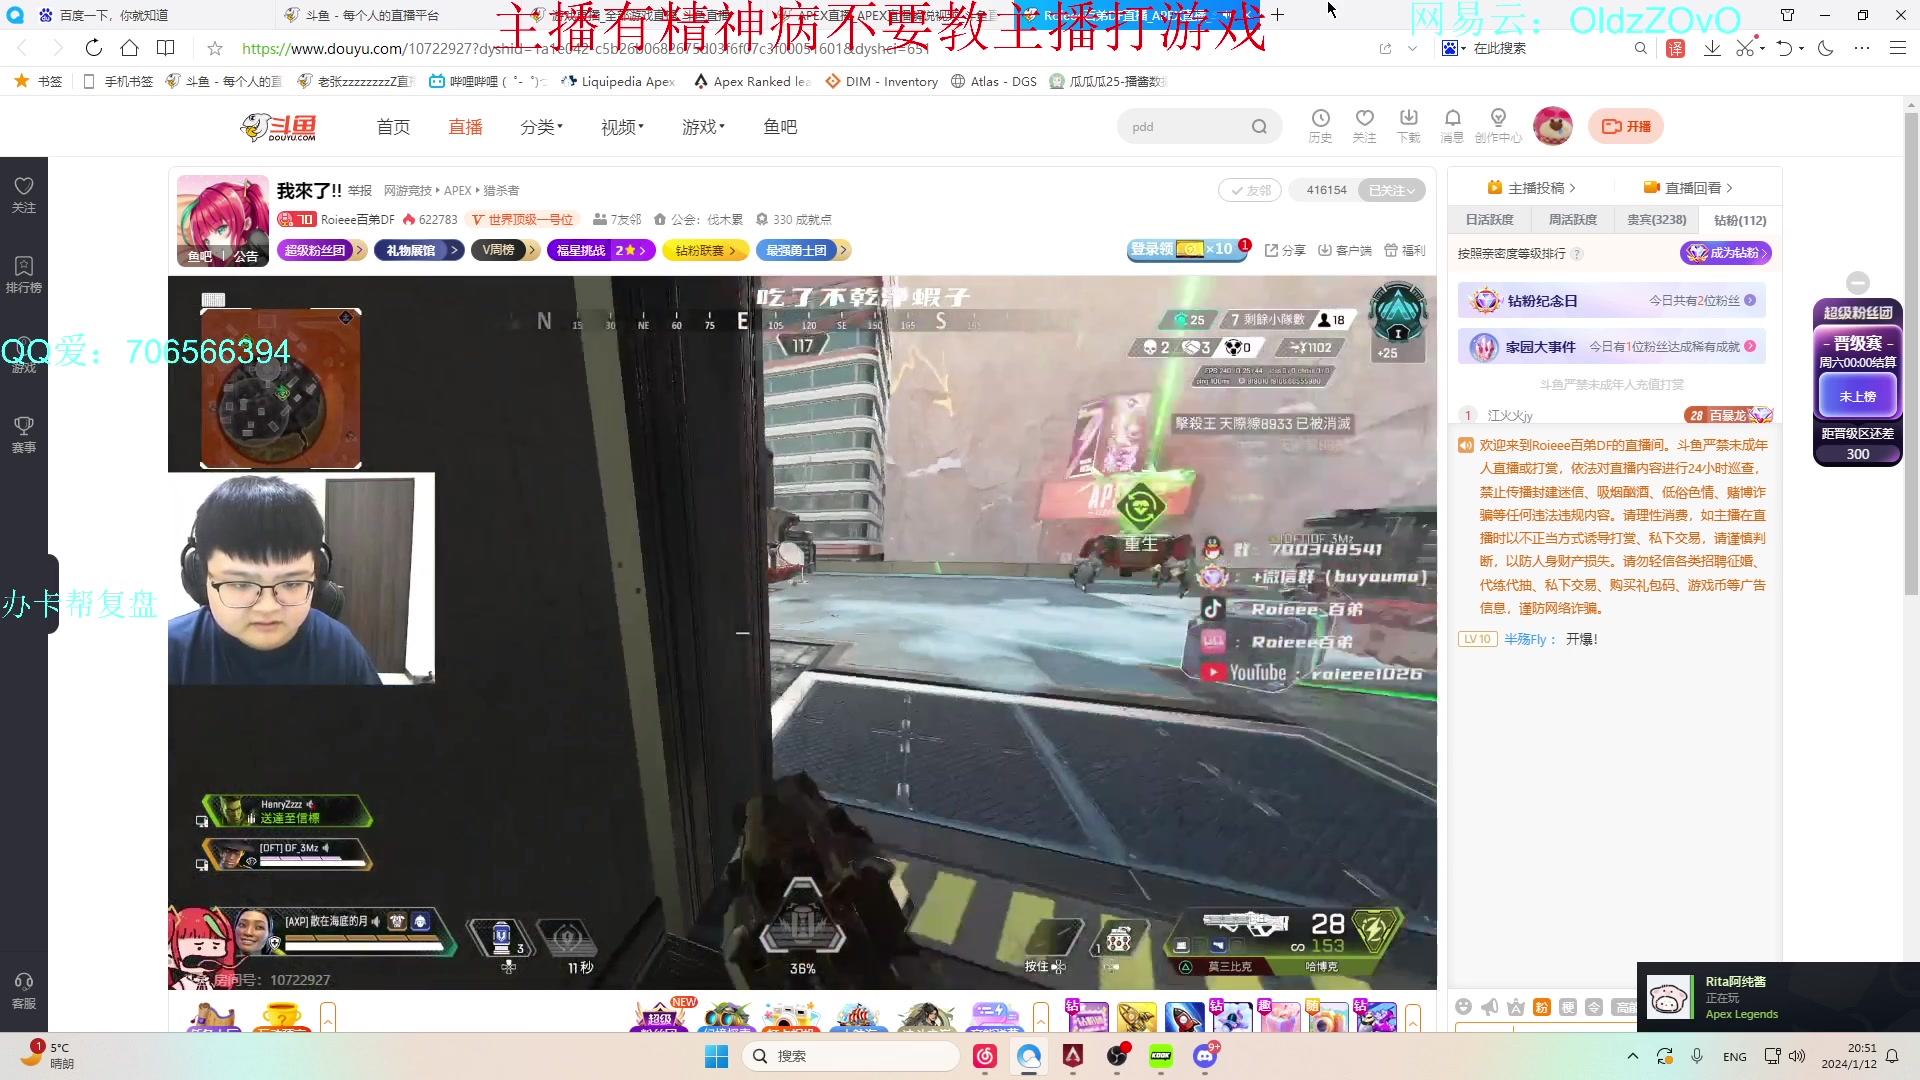Click the search magnifier in Douyu search box
Image resolution: width=1920 pixels, height=1080 pixels.
[1259, 127]
